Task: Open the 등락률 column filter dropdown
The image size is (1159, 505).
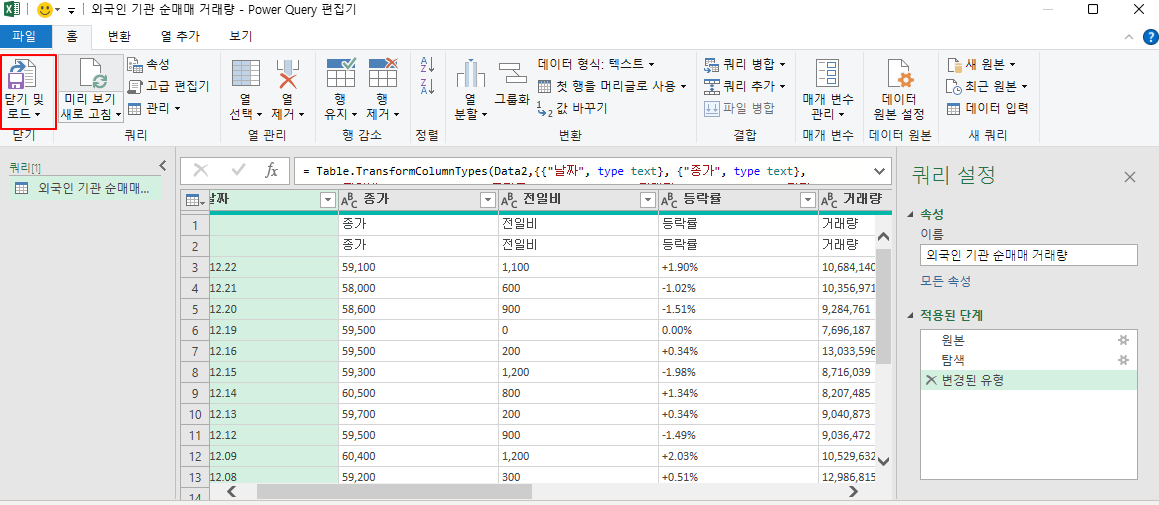Action: [x=807, y=200]
